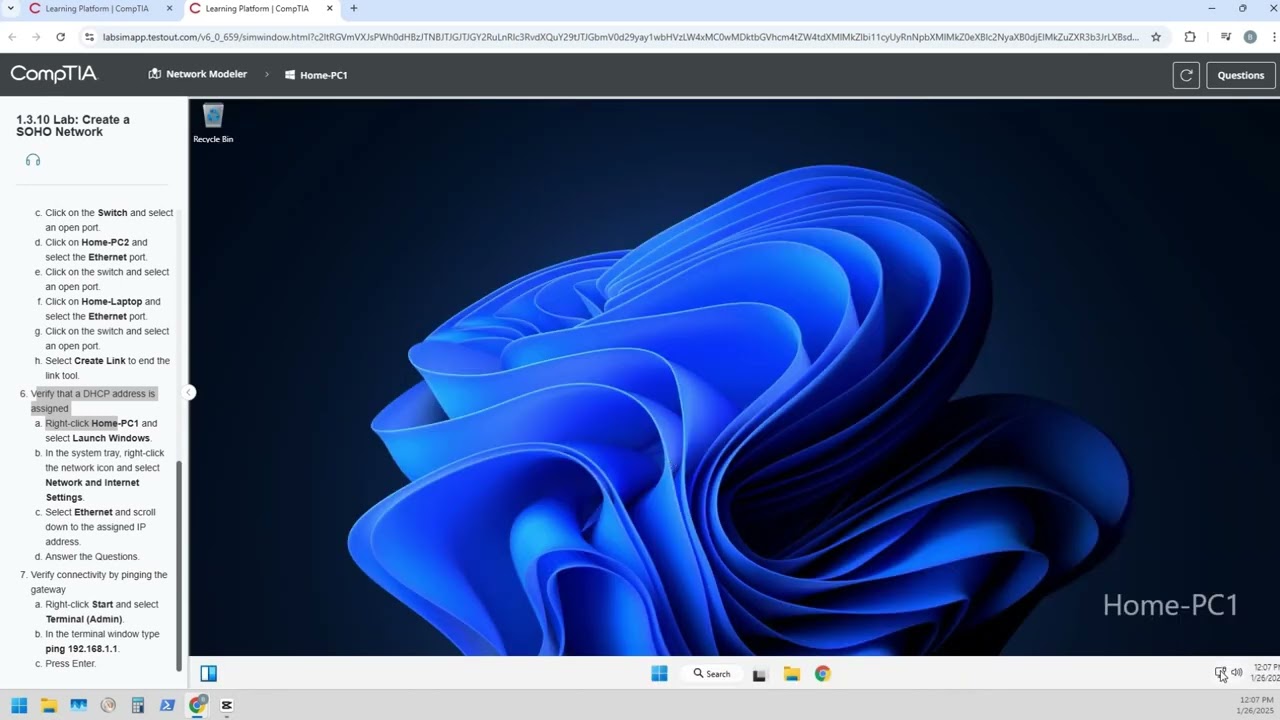Viewport: 1280px width, 720px height.
Task: Click the headphones audio icon in lab panel
Action: (x=33, y=160)
